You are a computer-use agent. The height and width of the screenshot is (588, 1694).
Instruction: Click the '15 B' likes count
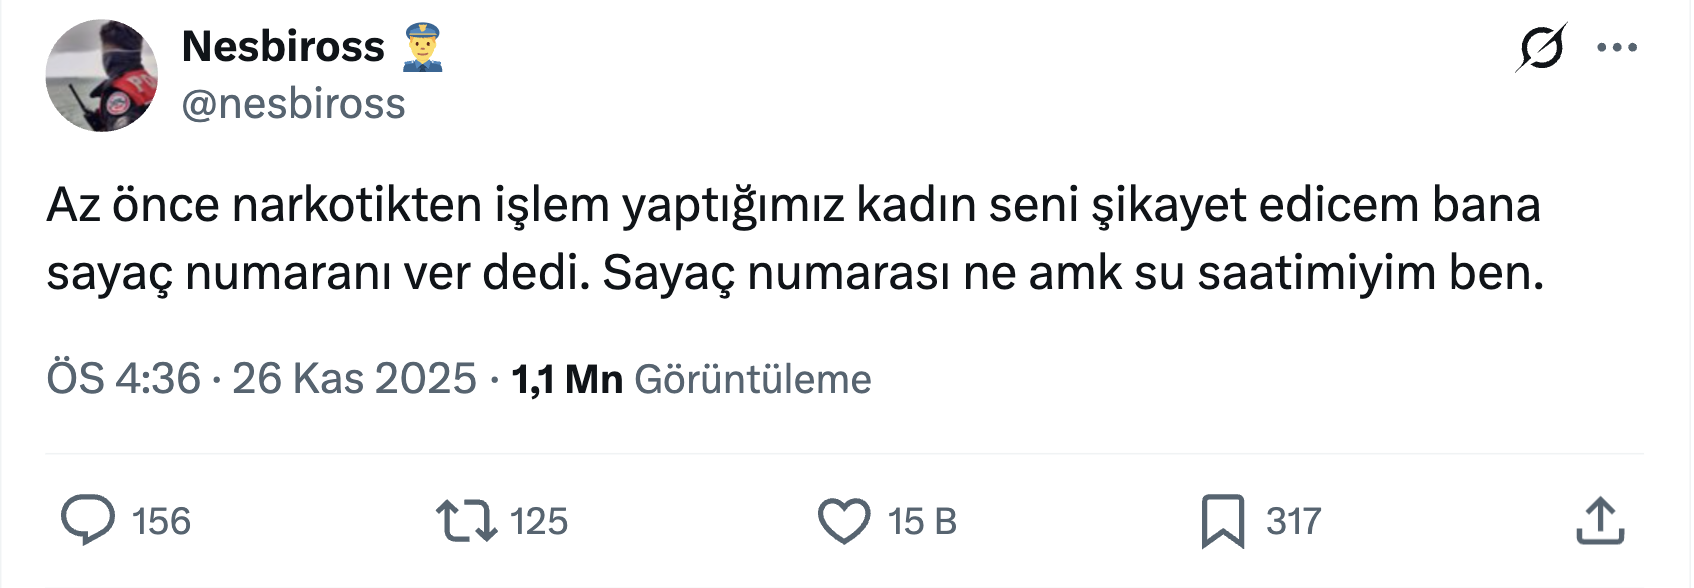(x=922, y=522)
